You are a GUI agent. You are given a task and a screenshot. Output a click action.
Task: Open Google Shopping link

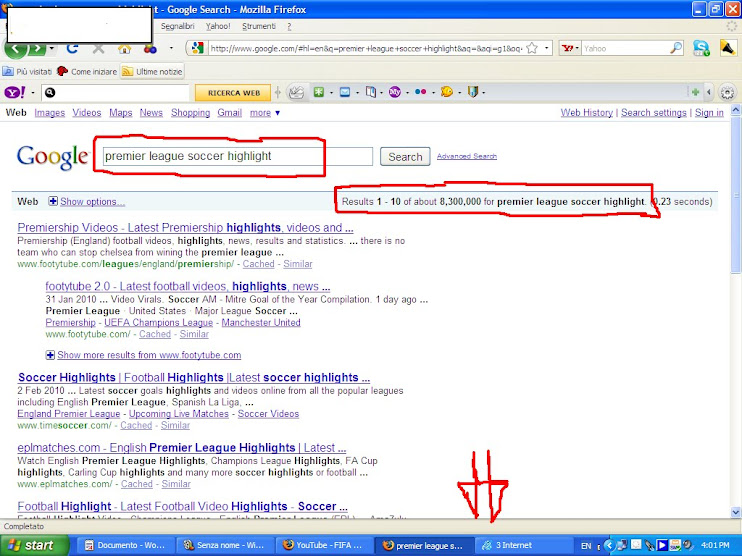pos(190,113)
